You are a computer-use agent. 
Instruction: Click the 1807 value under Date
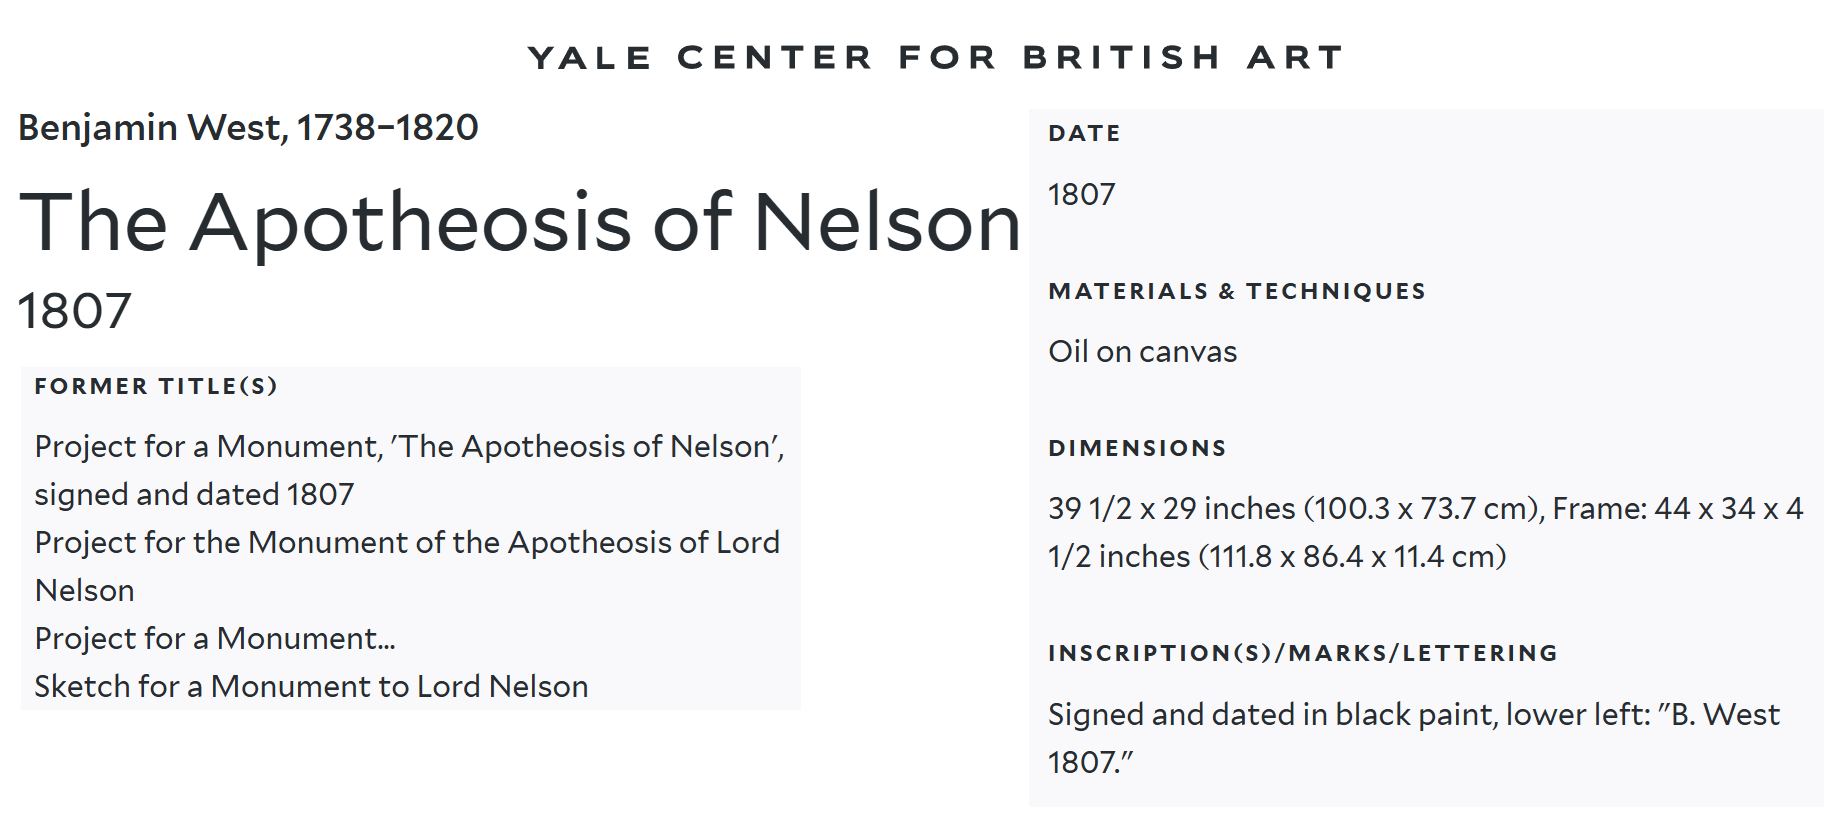tap(1081, 194)
